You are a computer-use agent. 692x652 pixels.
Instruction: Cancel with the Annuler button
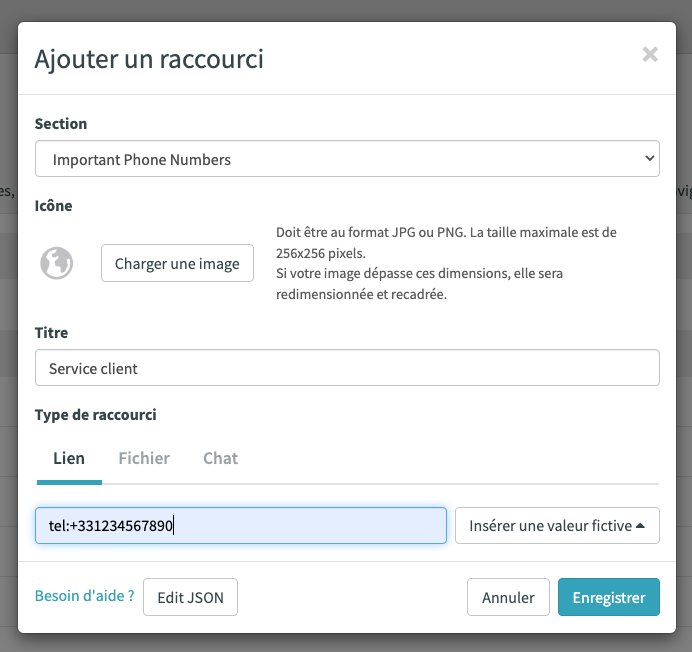point(508,597)
